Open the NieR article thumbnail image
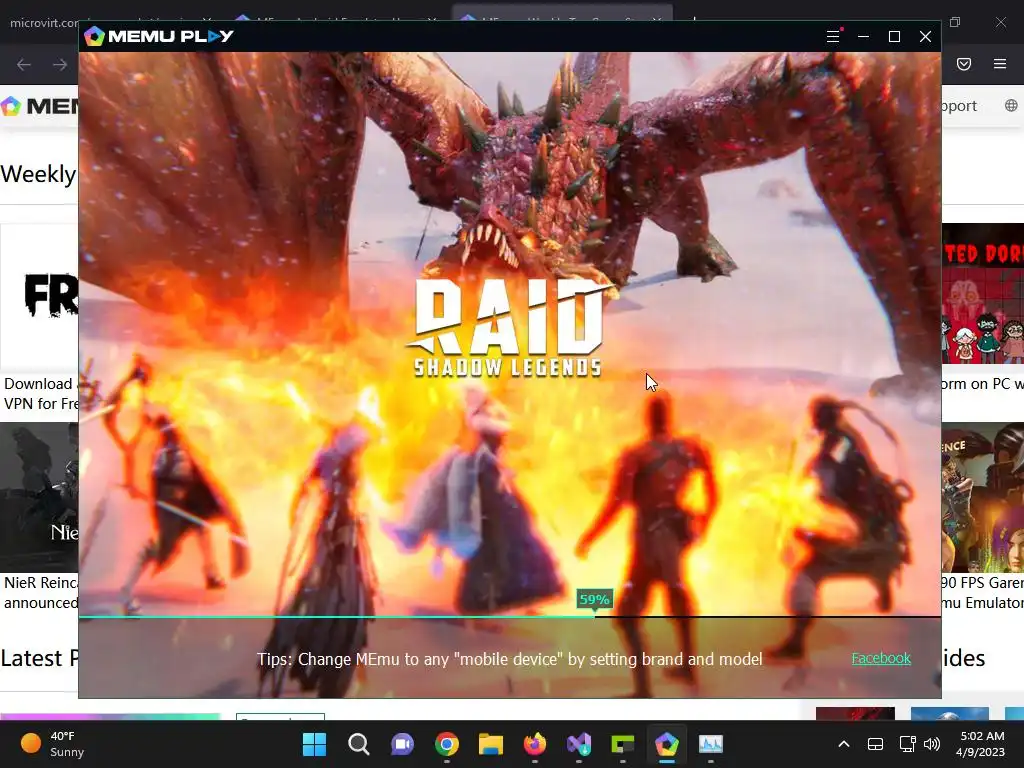This screenshot has width=1024, height=768. [39, 498]
